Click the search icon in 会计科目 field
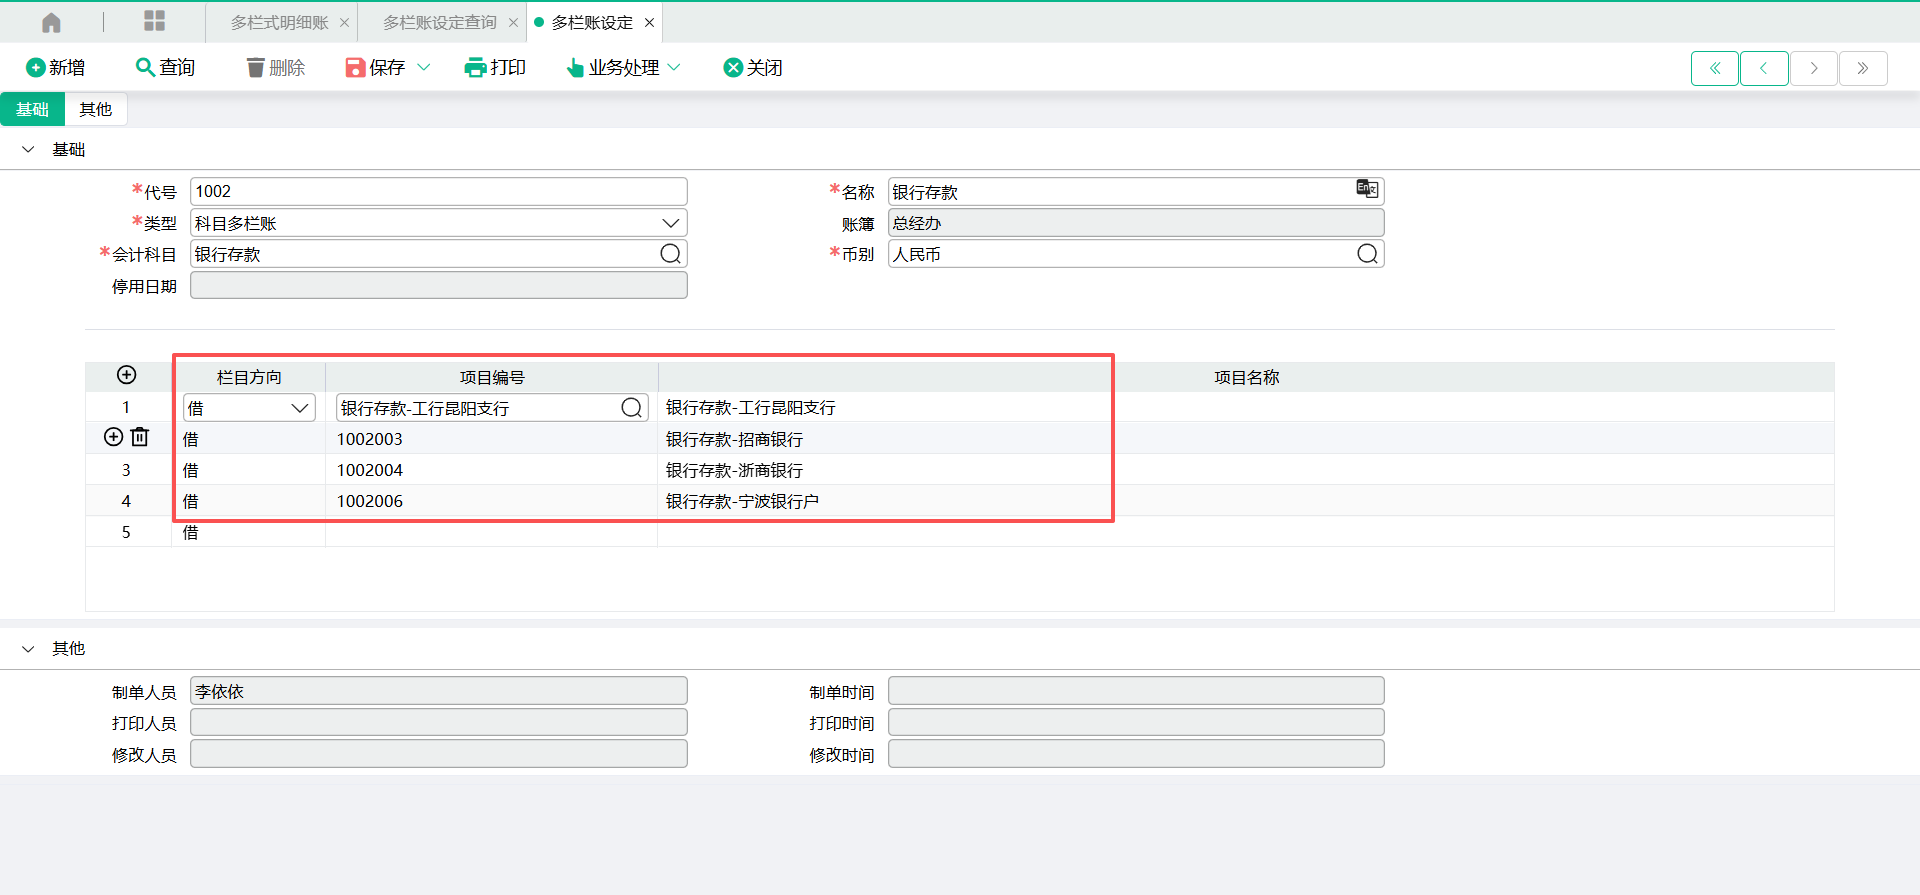This screenshot has width=1920, height=895. coord(670,254)
